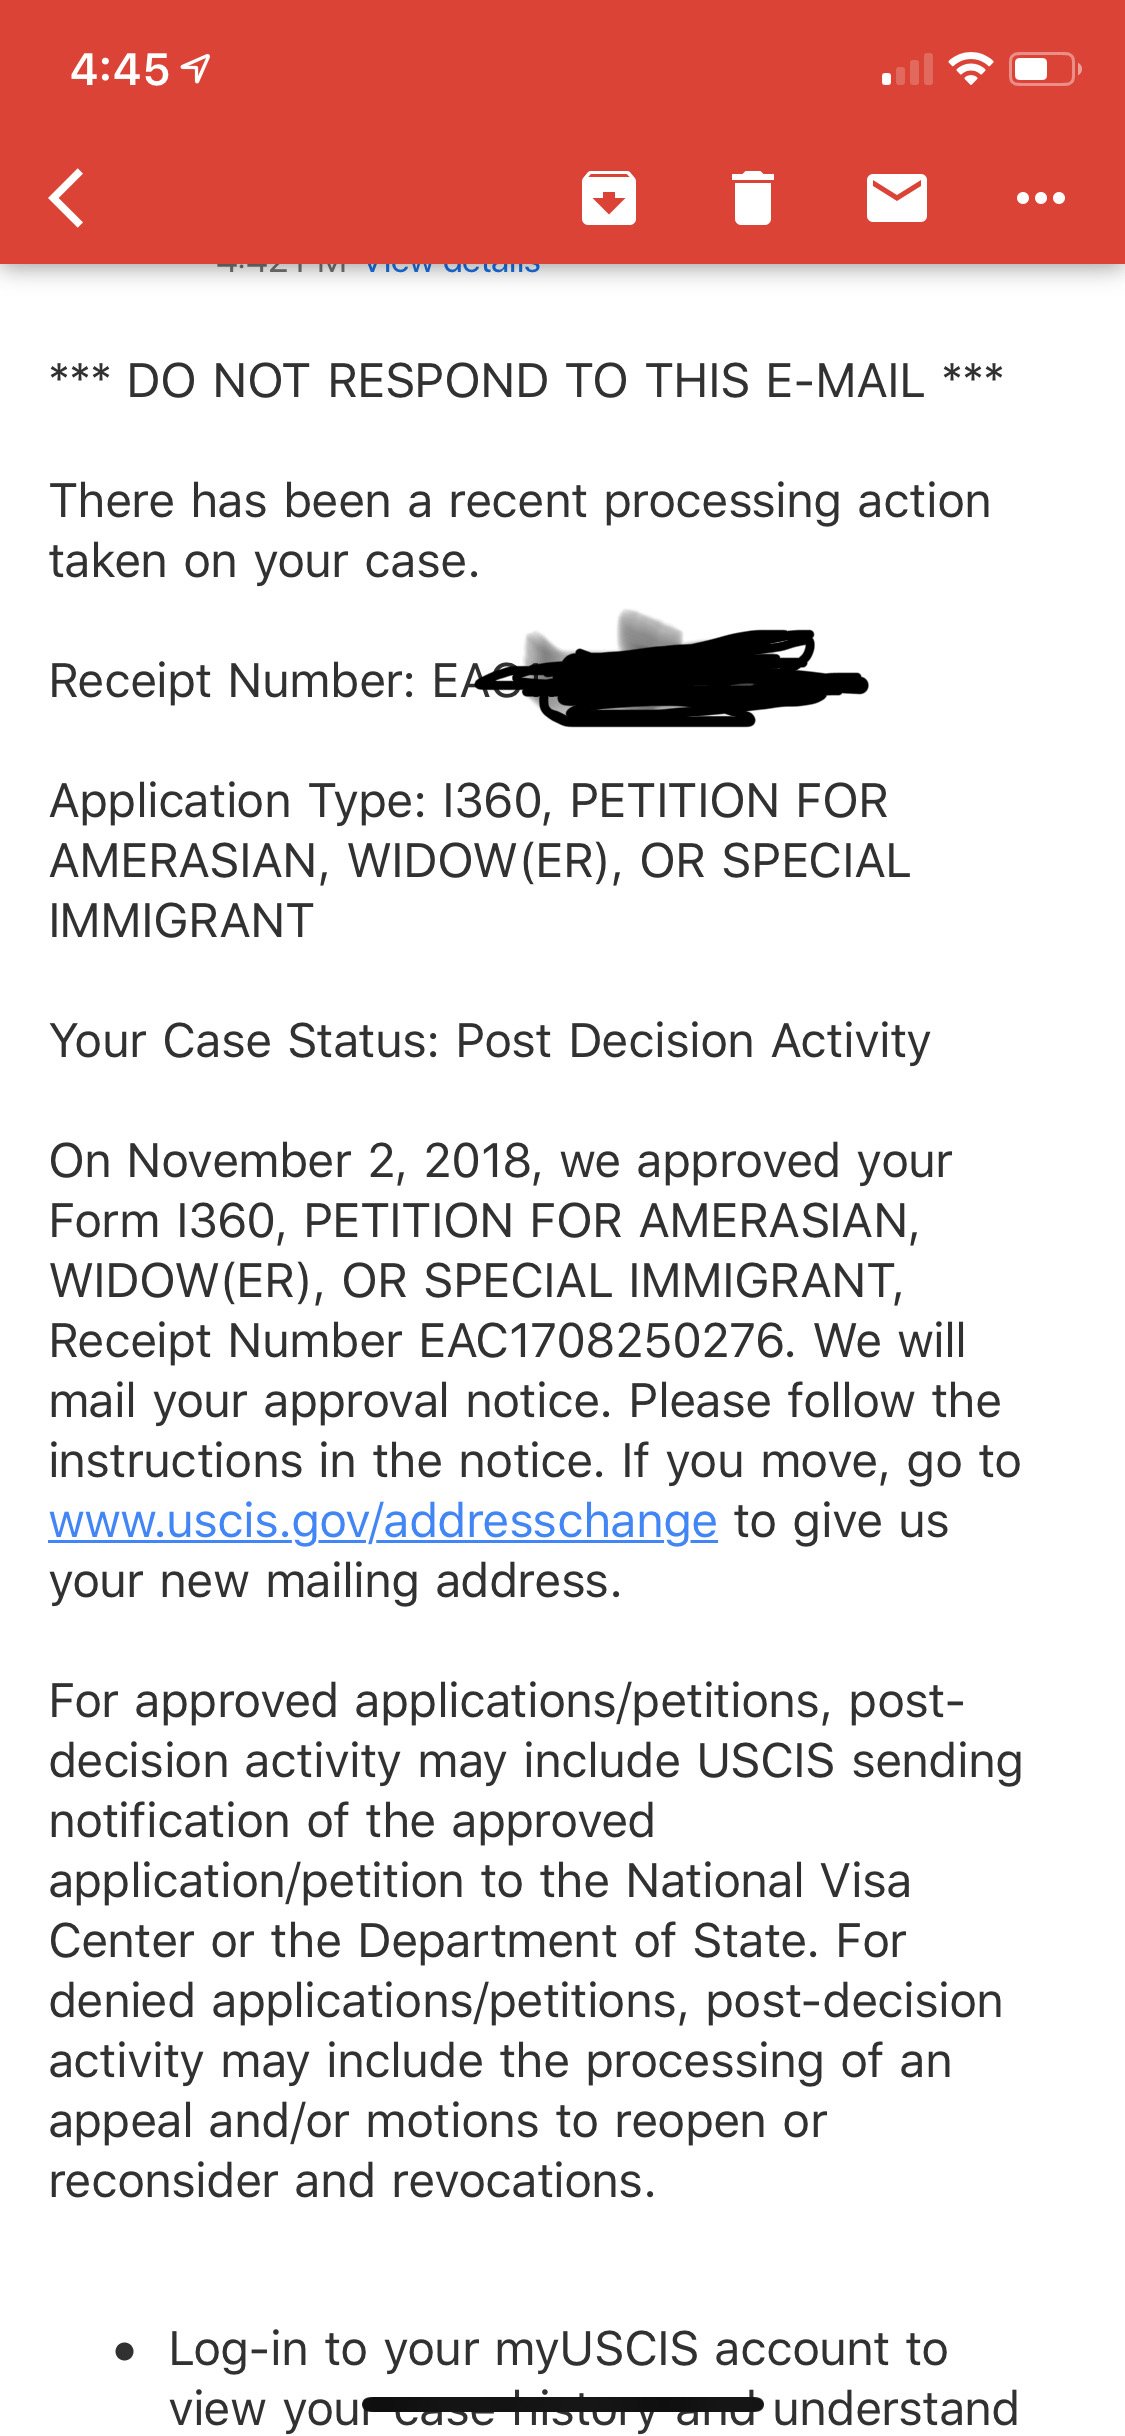This screenshot has height=2436, width=1125.
Task: Tap the cellular signal bars icon
Action: [x=907, y=70]
